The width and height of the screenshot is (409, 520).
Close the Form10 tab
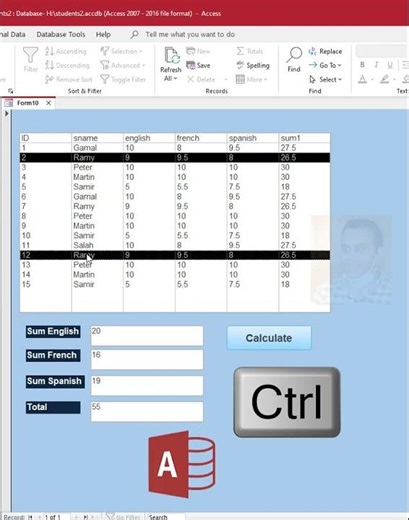[49, 103]
